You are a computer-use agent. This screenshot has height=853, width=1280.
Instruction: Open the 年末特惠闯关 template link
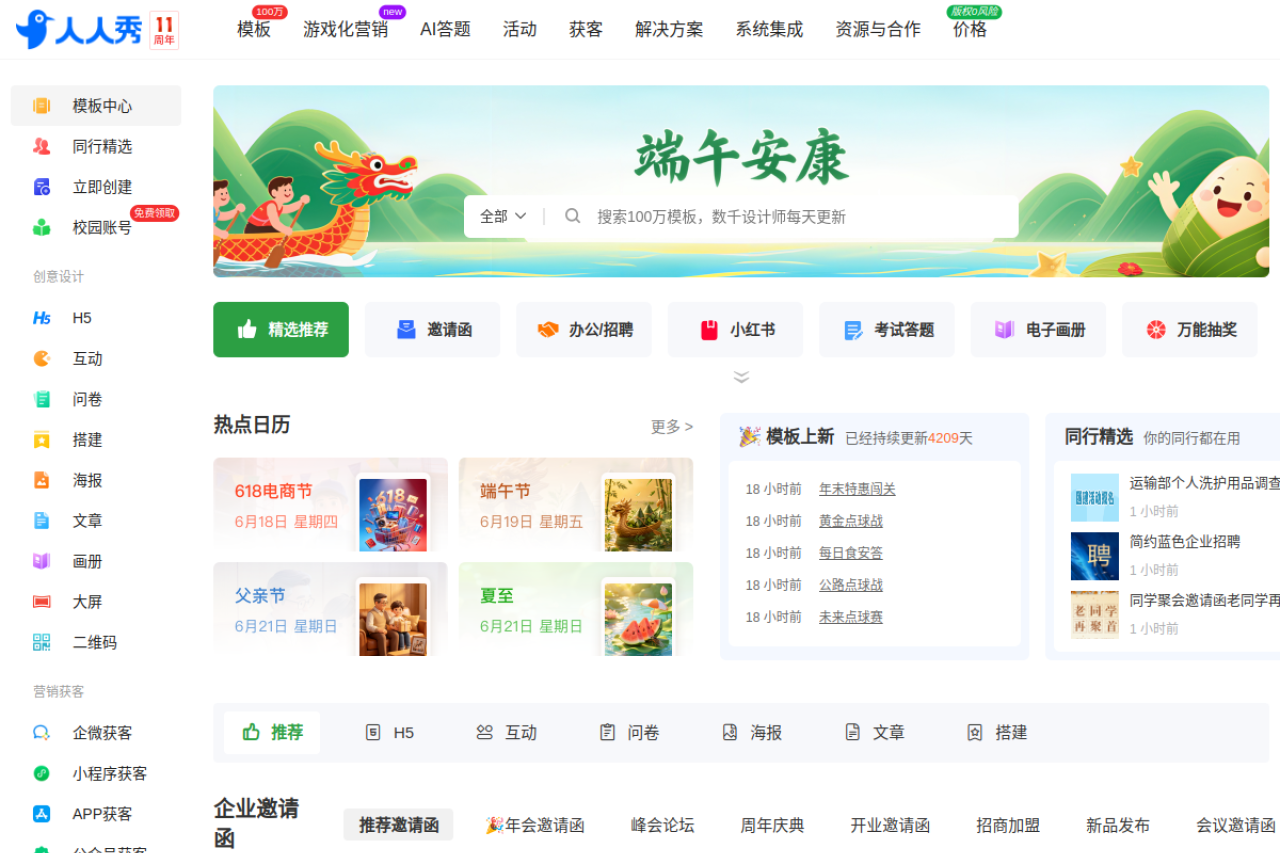tap(857, 489)
